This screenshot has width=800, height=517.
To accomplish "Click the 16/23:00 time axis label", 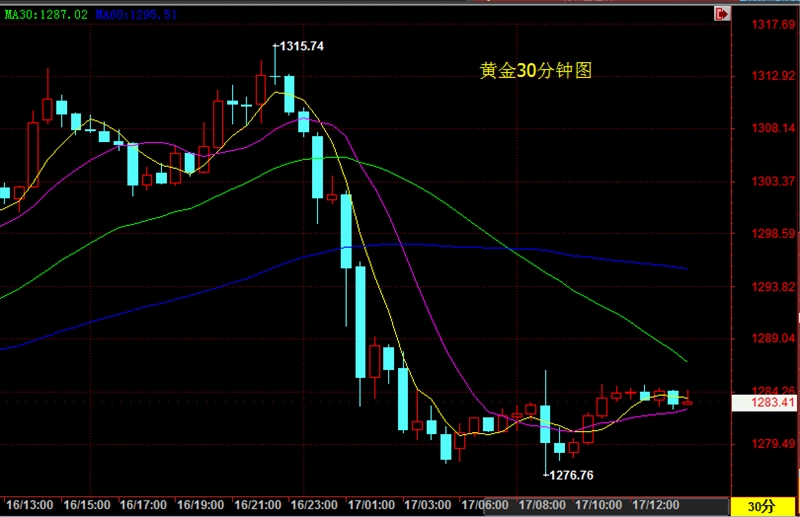I will pos(314,505).
